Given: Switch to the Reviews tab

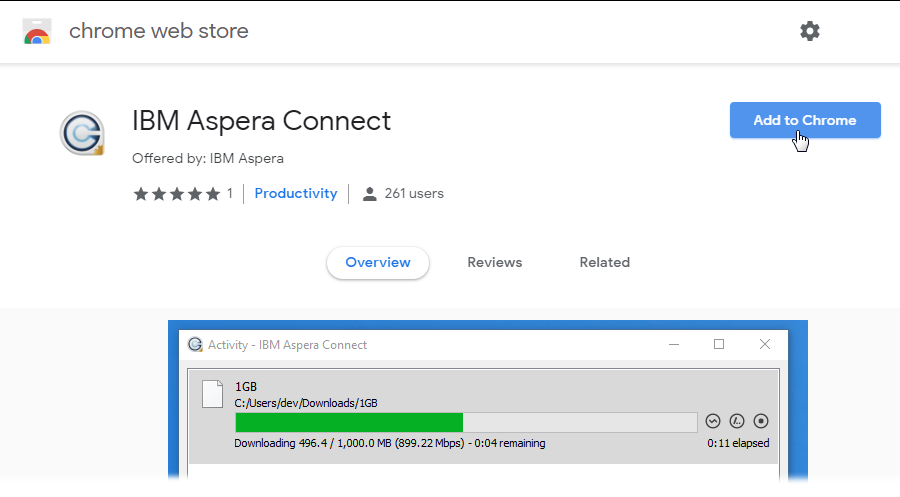Looking at the screenshot, I should pyautogui.click(x=494, y=262).
